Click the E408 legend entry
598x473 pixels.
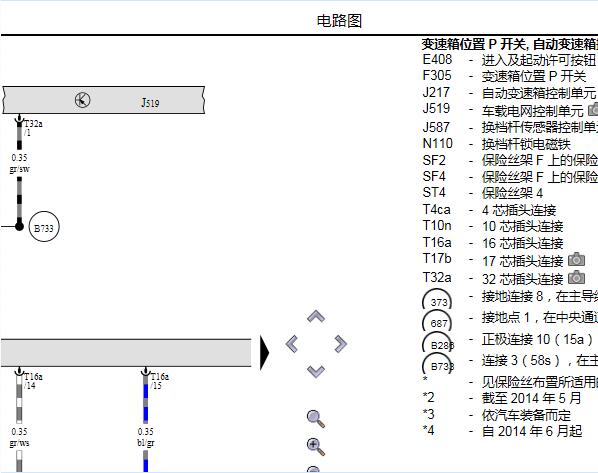(510, 60)
